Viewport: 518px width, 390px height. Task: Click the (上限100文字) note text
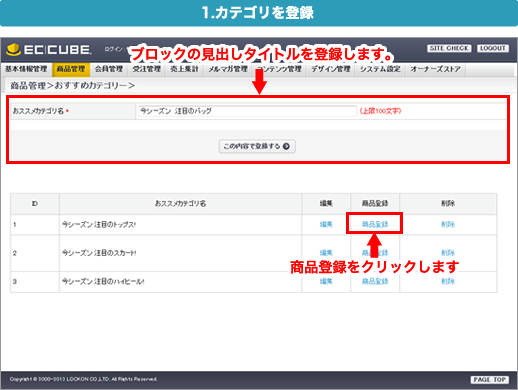point(380,111)
